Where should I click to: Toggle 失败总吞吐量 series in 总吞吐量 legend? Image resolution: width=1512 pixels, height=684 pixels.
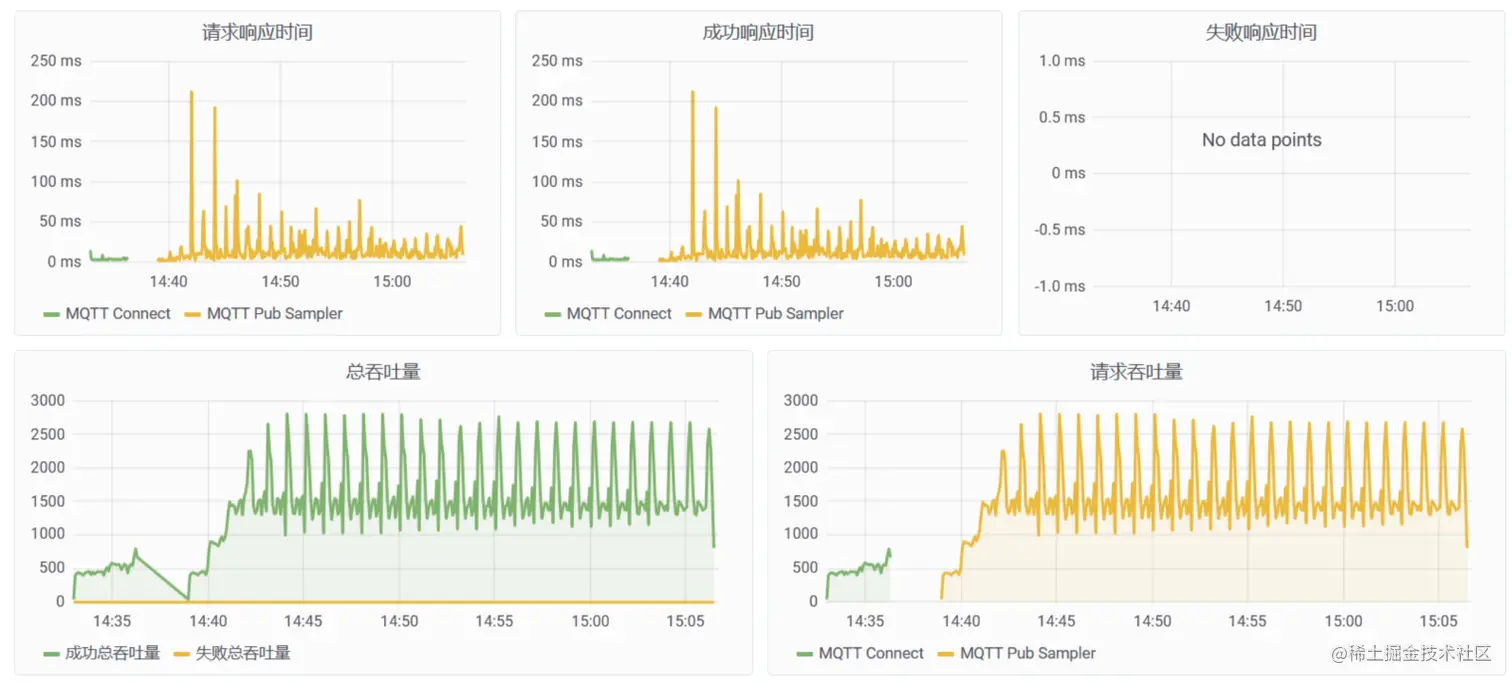coord(242,653)
